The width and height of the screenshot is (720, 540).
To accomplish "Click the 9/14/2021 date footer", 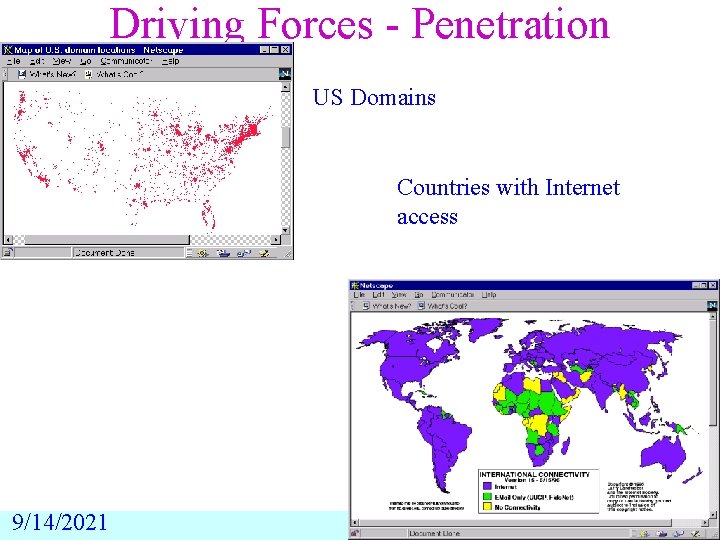I will click(x=59, y=523).
